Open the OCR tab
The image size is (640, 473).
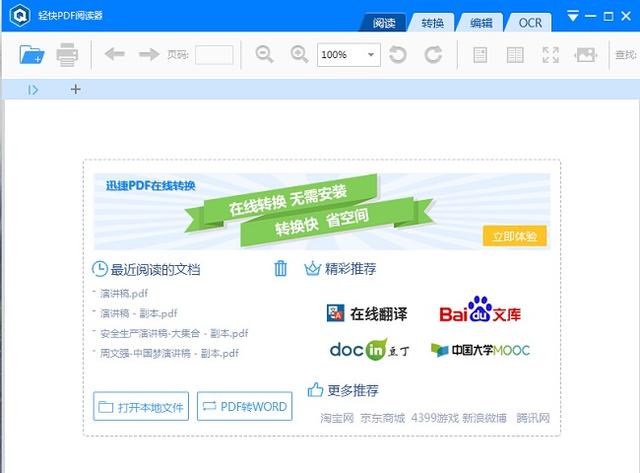[x=528, y=22]
